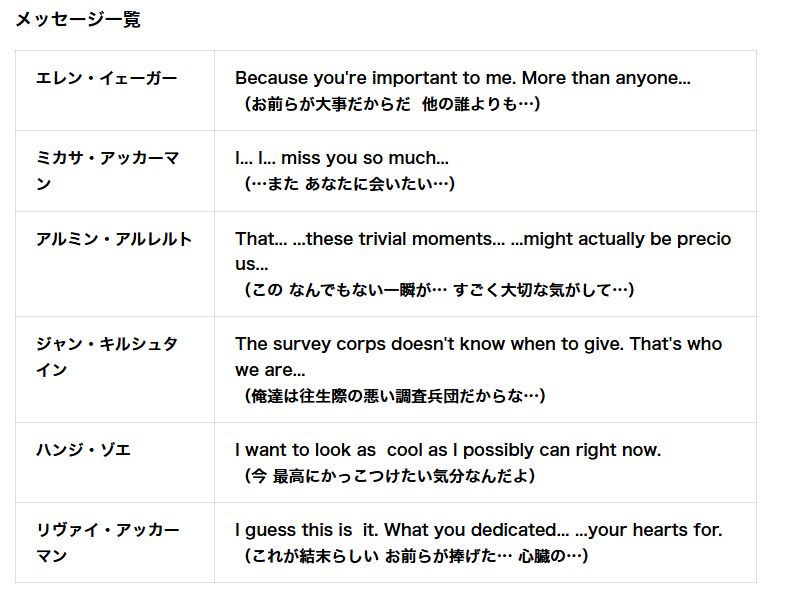Click the Japanese line starting この なんでもない一瞬が
This screenshot has width=796, height=596.
(x=439, y=290)
